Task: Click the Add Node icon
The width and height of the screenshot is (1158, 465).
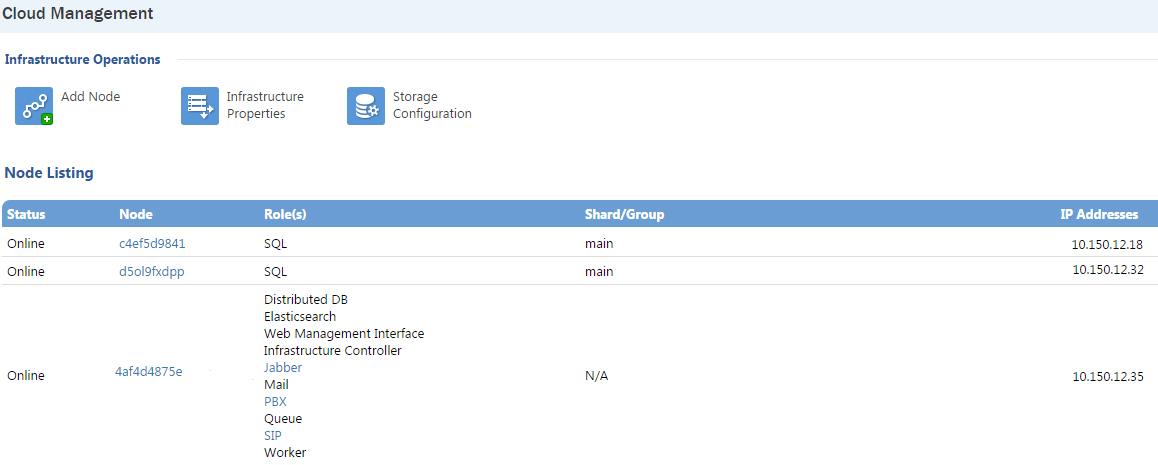Action: 34,106
